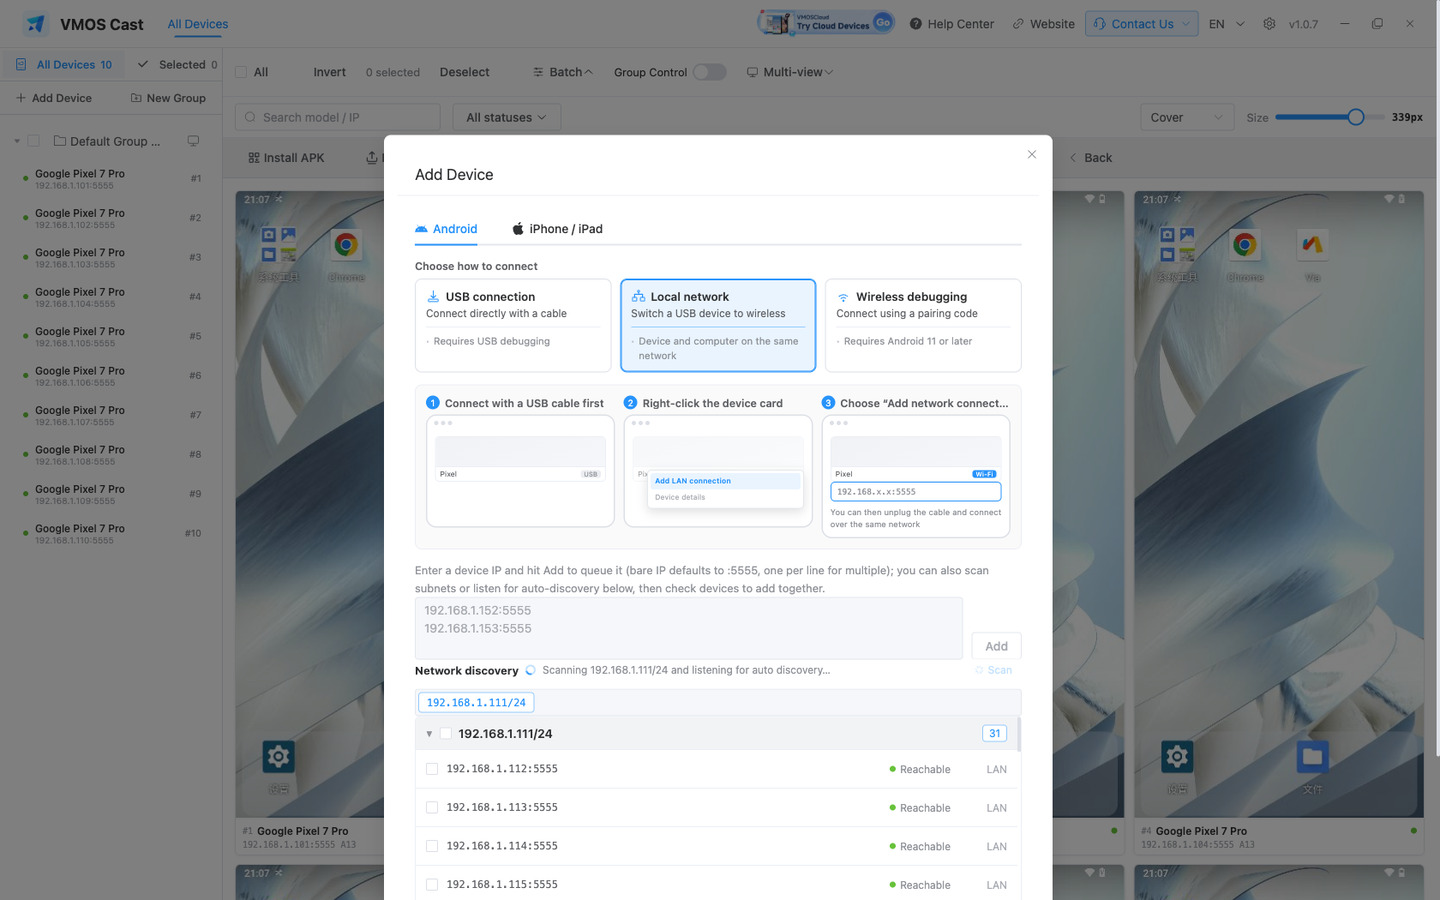Click the Android robot icon in dialog
Image resolution: width=1440 pixels, height=900 pixels.
click(421, 229)
